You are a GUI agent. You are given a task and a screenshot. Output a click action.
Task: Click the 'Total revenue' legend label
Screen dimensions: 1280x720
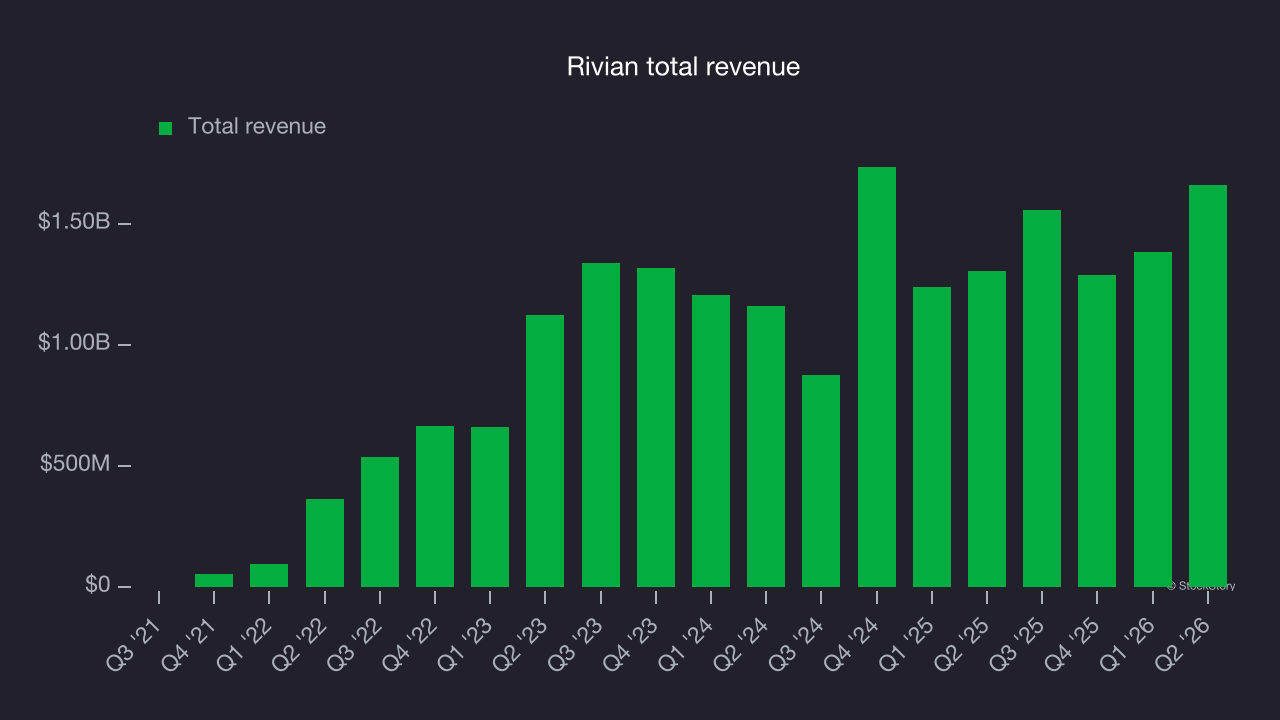point(257,126)
